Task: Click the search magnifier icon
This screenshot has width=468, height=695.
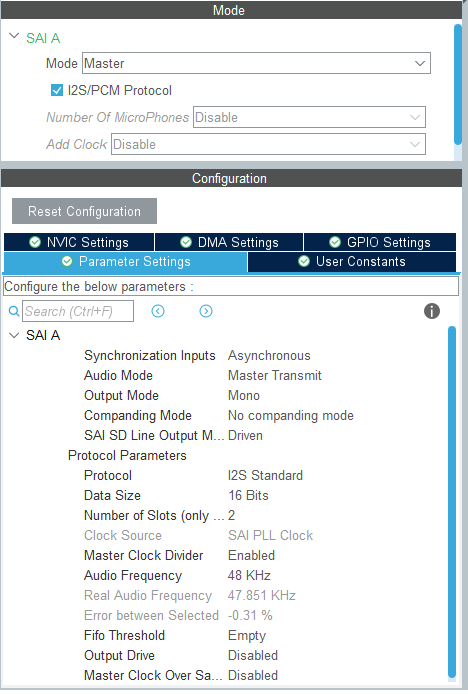Action: 14,311
